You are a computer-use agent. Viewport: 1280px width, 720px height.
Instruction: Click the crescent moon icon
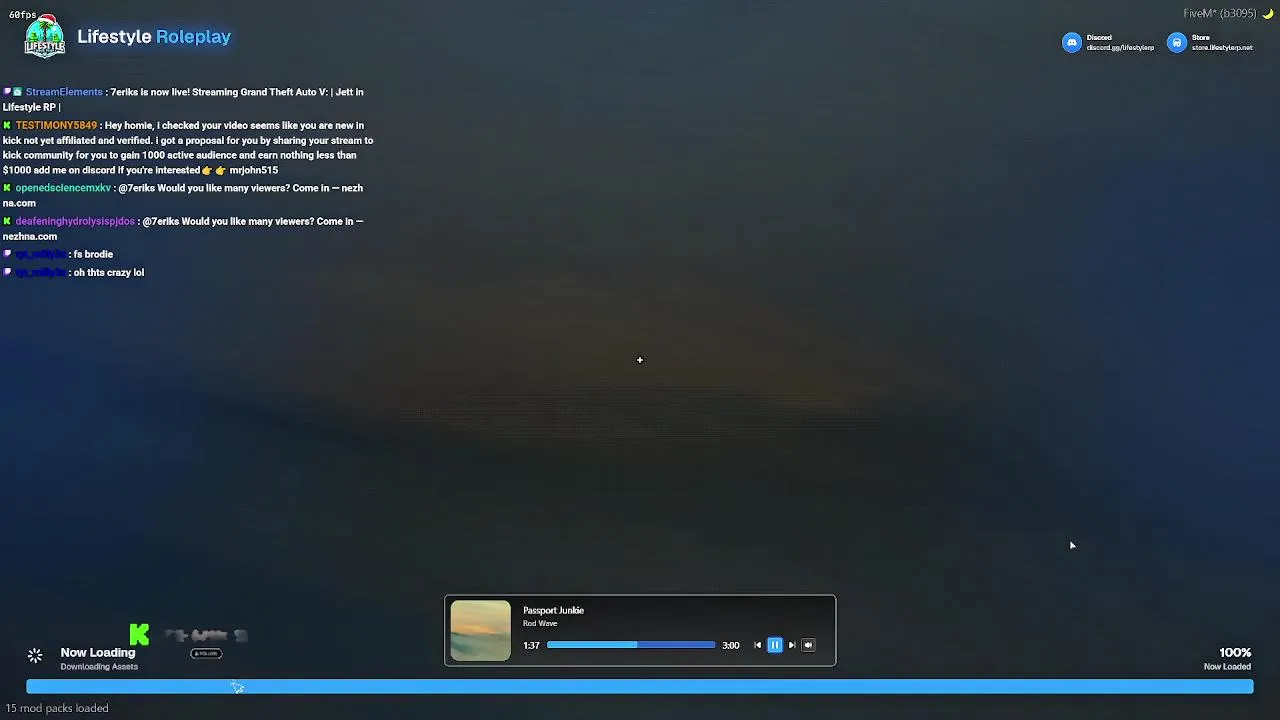[x=1267, y=13]
